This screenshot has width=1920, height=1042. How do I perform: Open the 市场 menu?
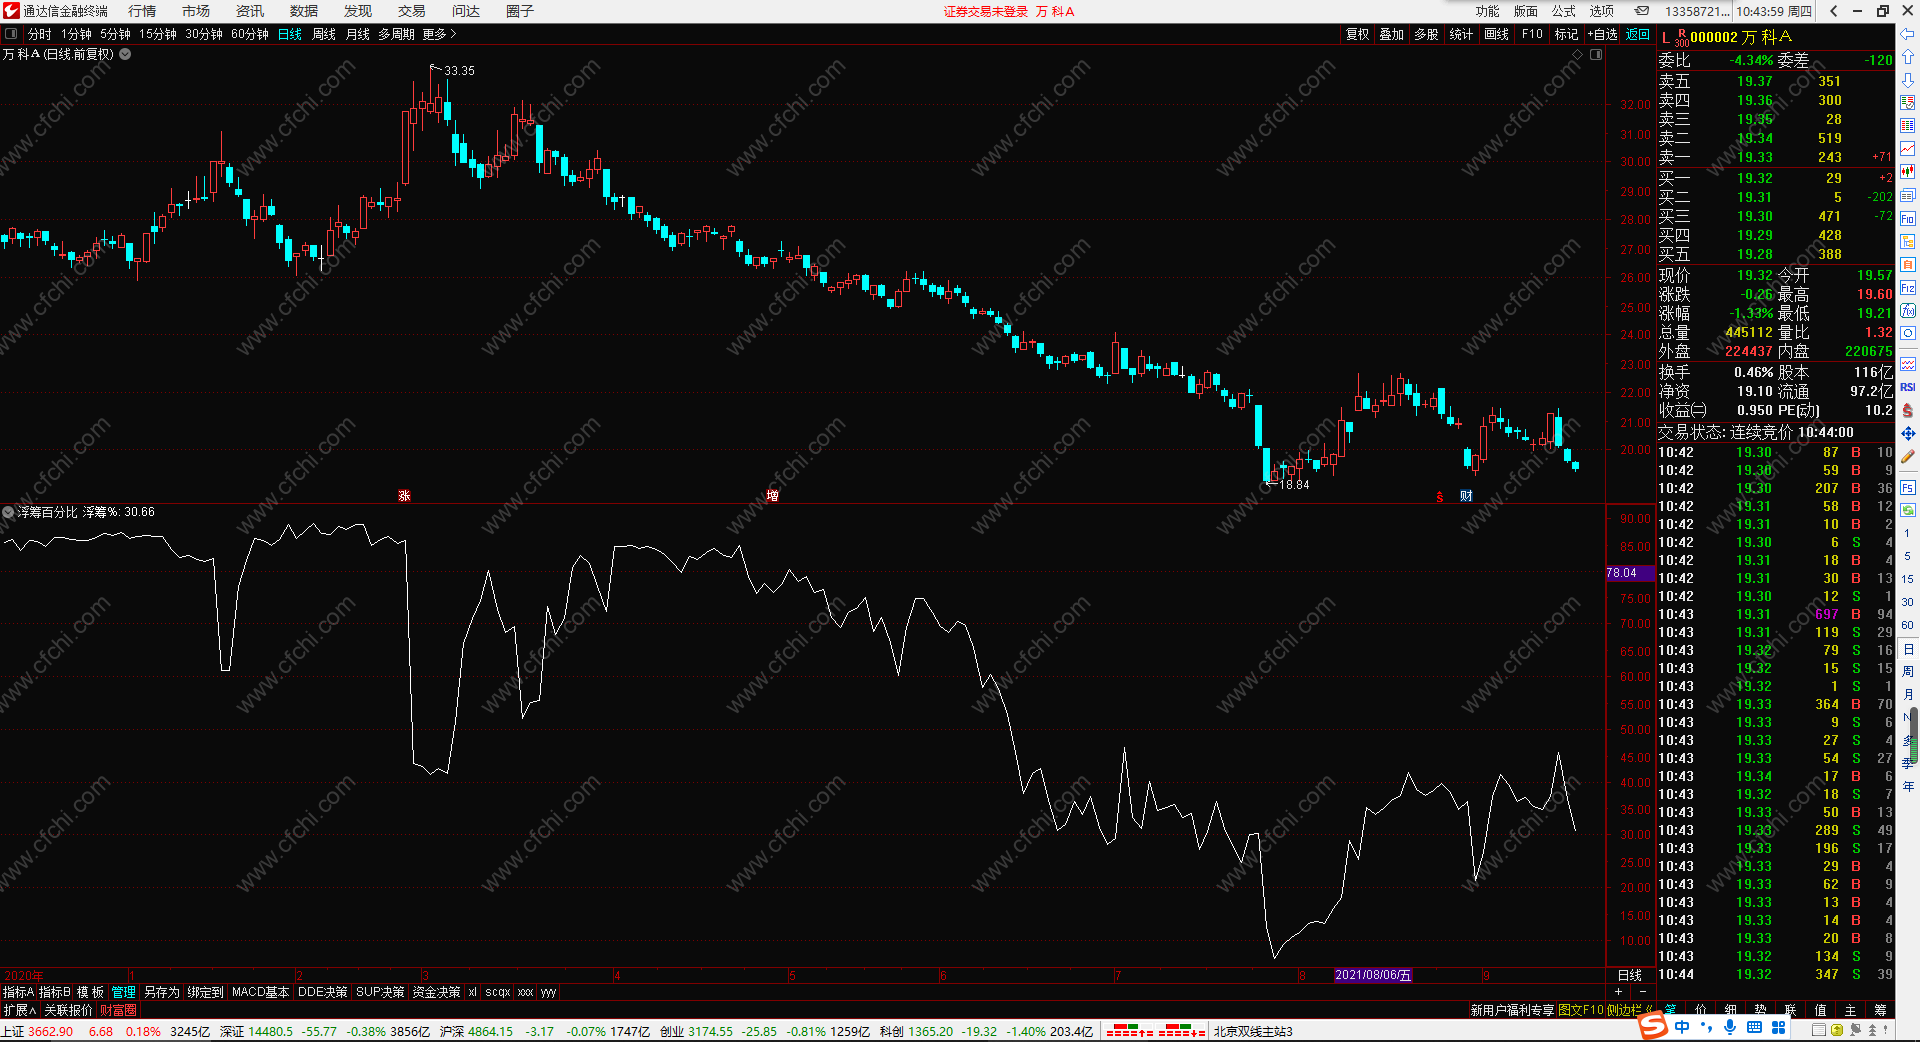(x=196, y=11)
